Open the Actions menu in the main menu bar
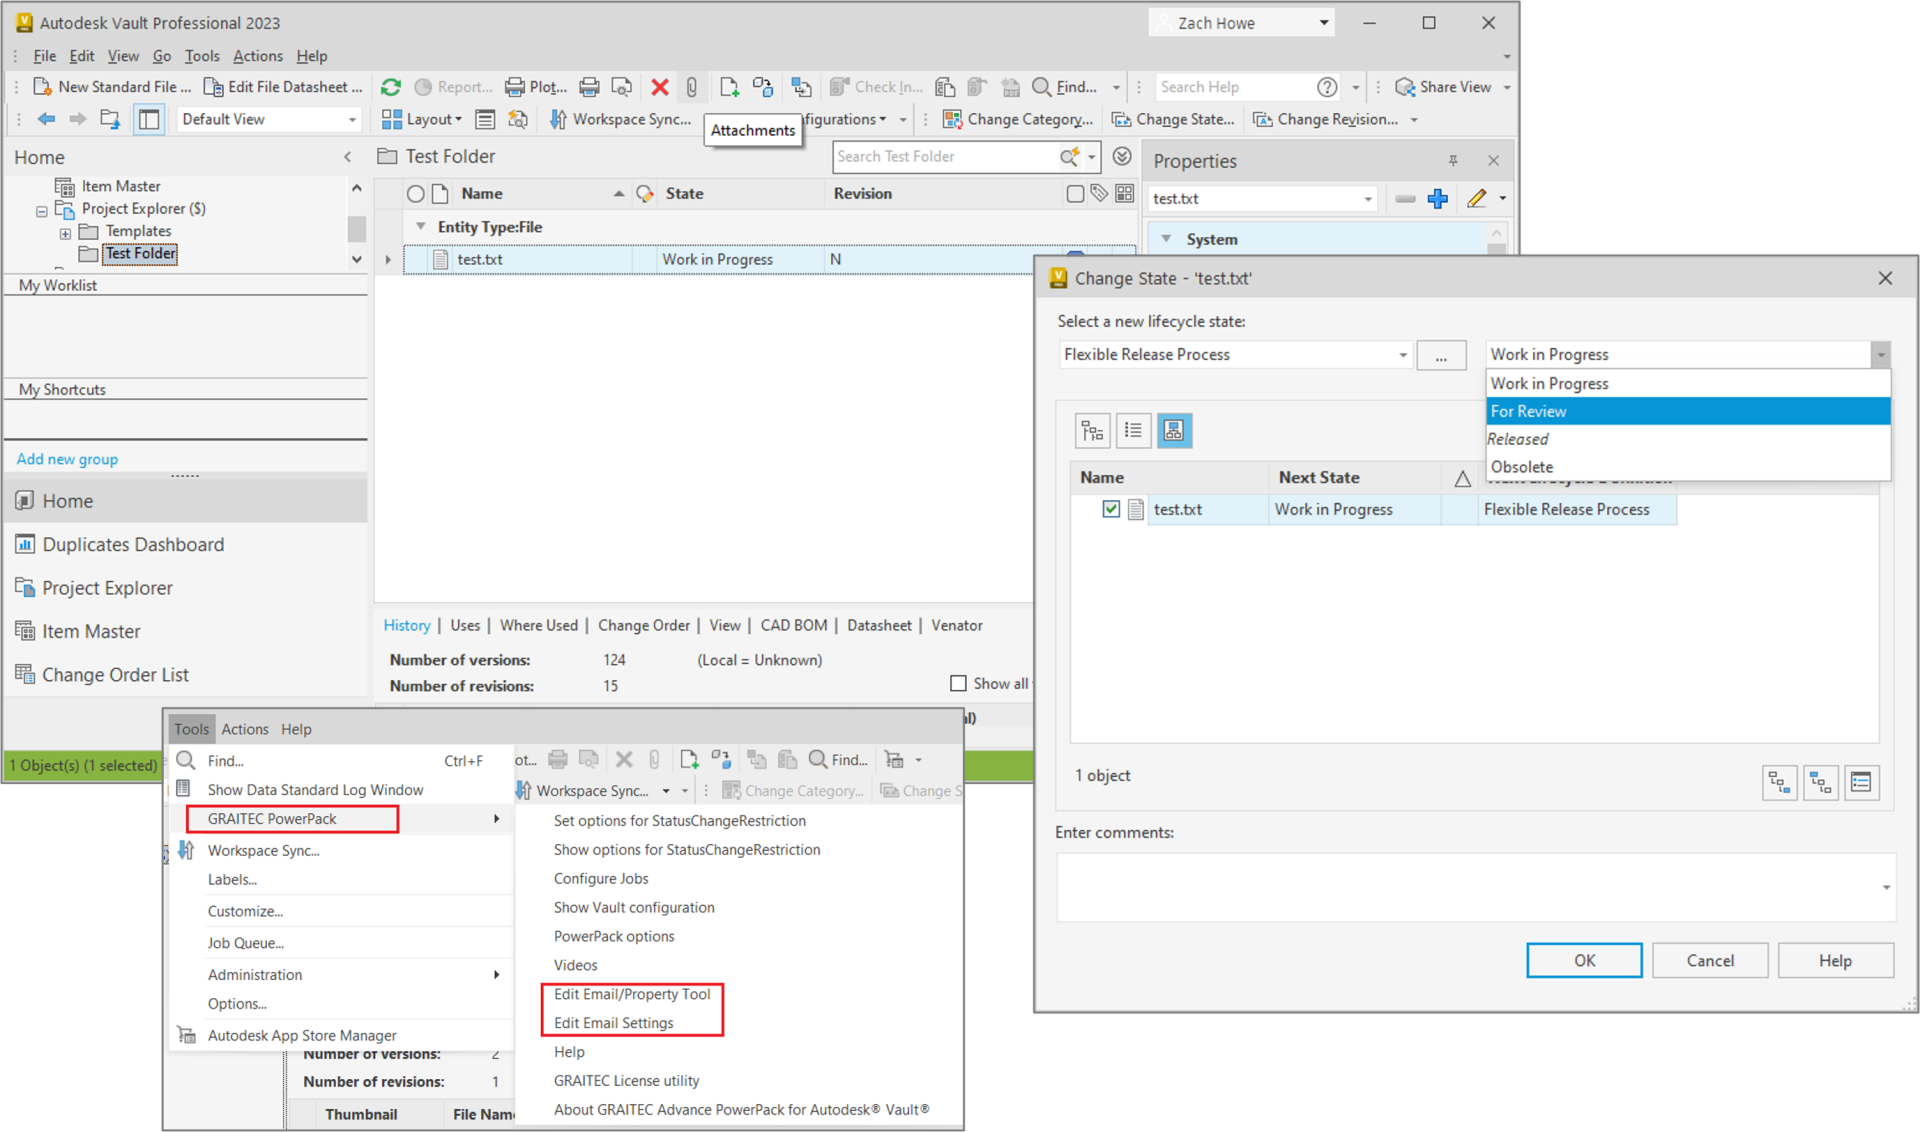 [257, 56]
